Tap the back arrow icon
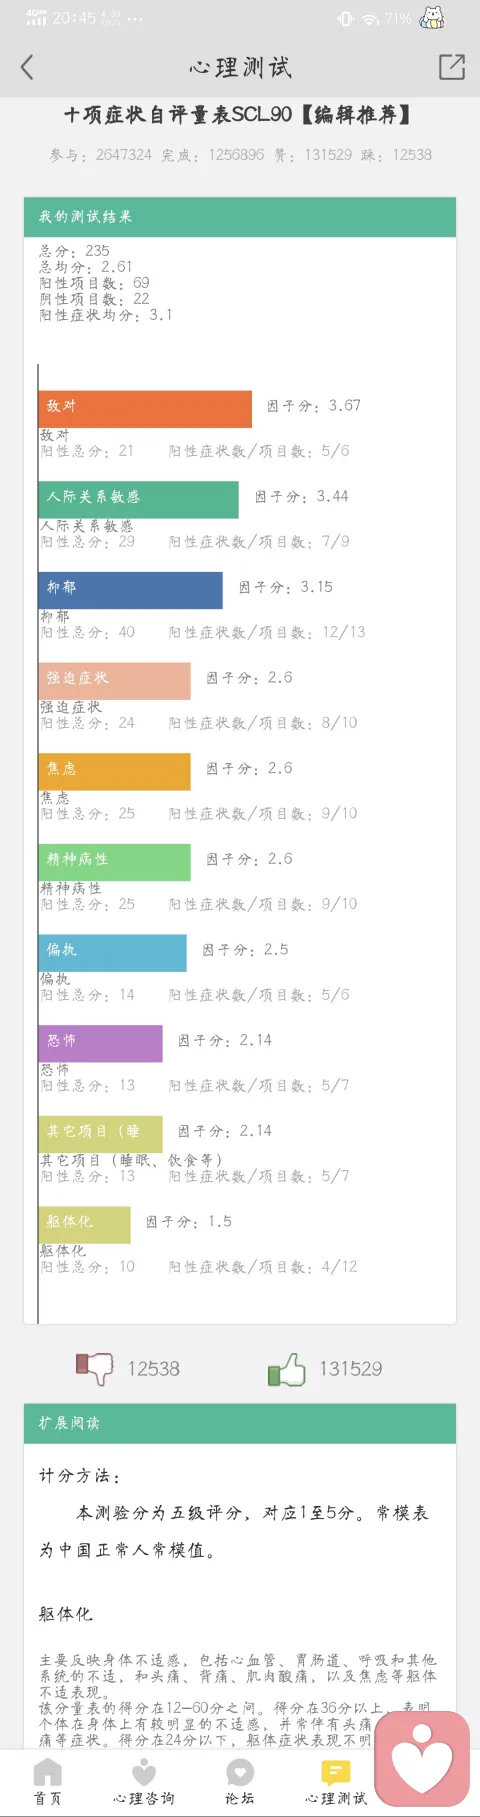Screen dimensions: 480x1817 coord(27,67)
